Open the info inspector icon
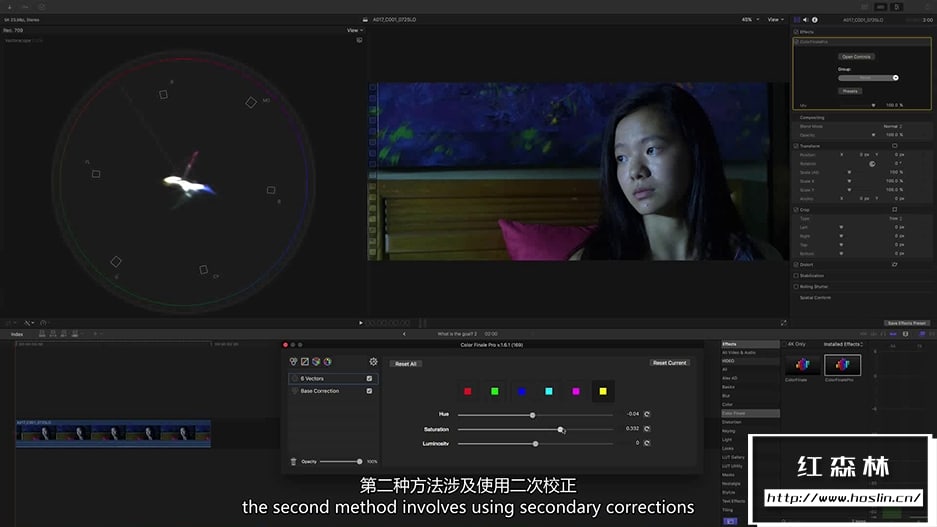The width and height of the screenshot is (937, 527). click(814, 20)
